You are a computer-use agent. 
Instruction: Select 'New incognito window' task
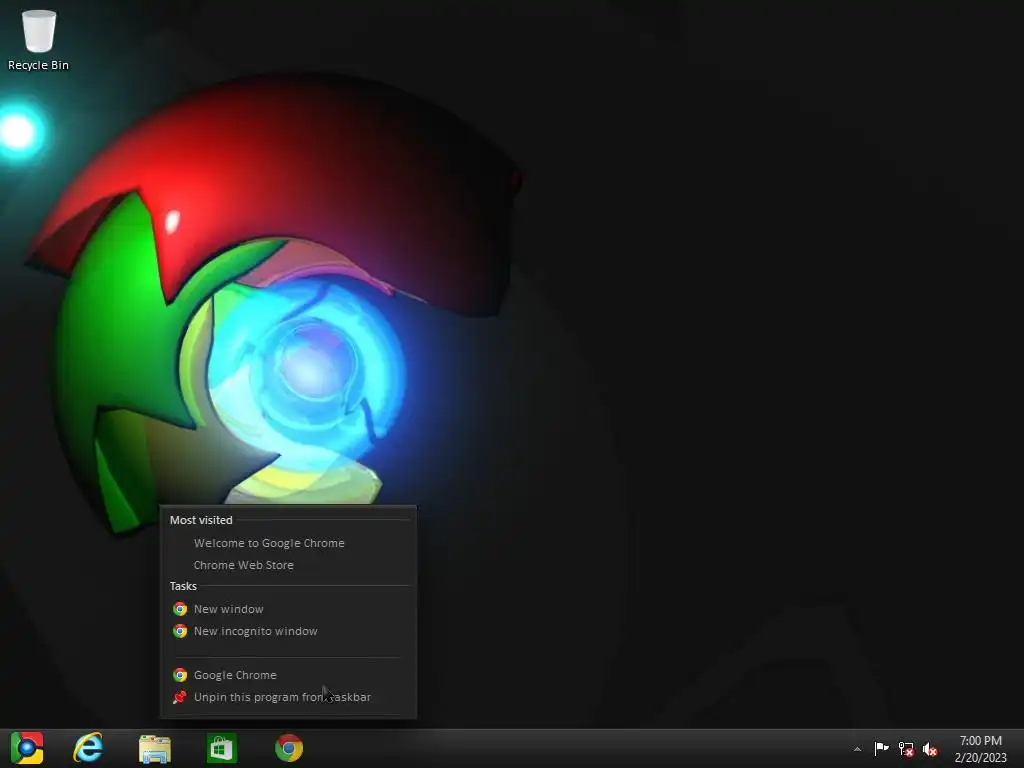[x=287, y=631]
